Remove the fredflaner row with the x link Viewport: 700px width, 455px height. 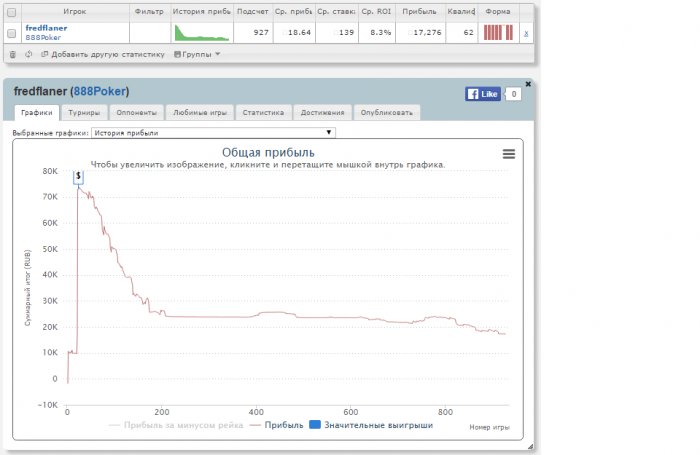click(x=526, y=33)
